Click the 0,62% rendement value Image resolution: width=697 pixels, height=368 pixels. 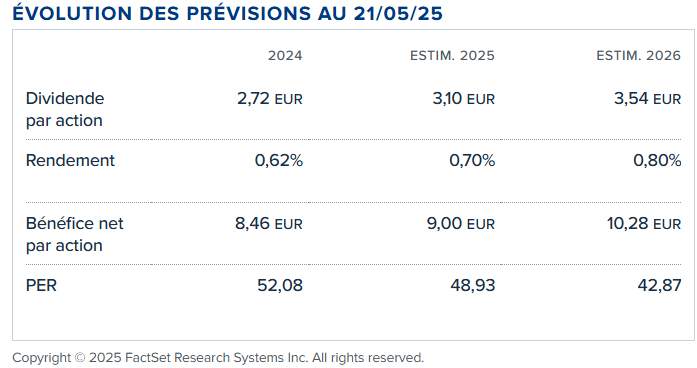click(x=279, y=160)
